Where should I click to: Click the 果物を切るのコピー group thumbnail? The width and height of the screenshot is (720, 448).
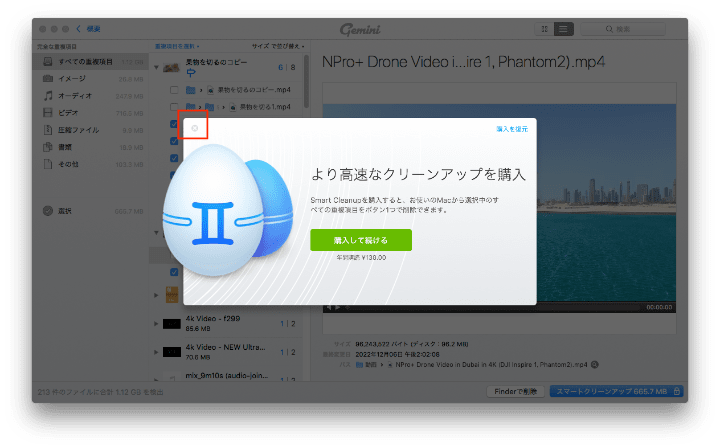tap(171, 67)
